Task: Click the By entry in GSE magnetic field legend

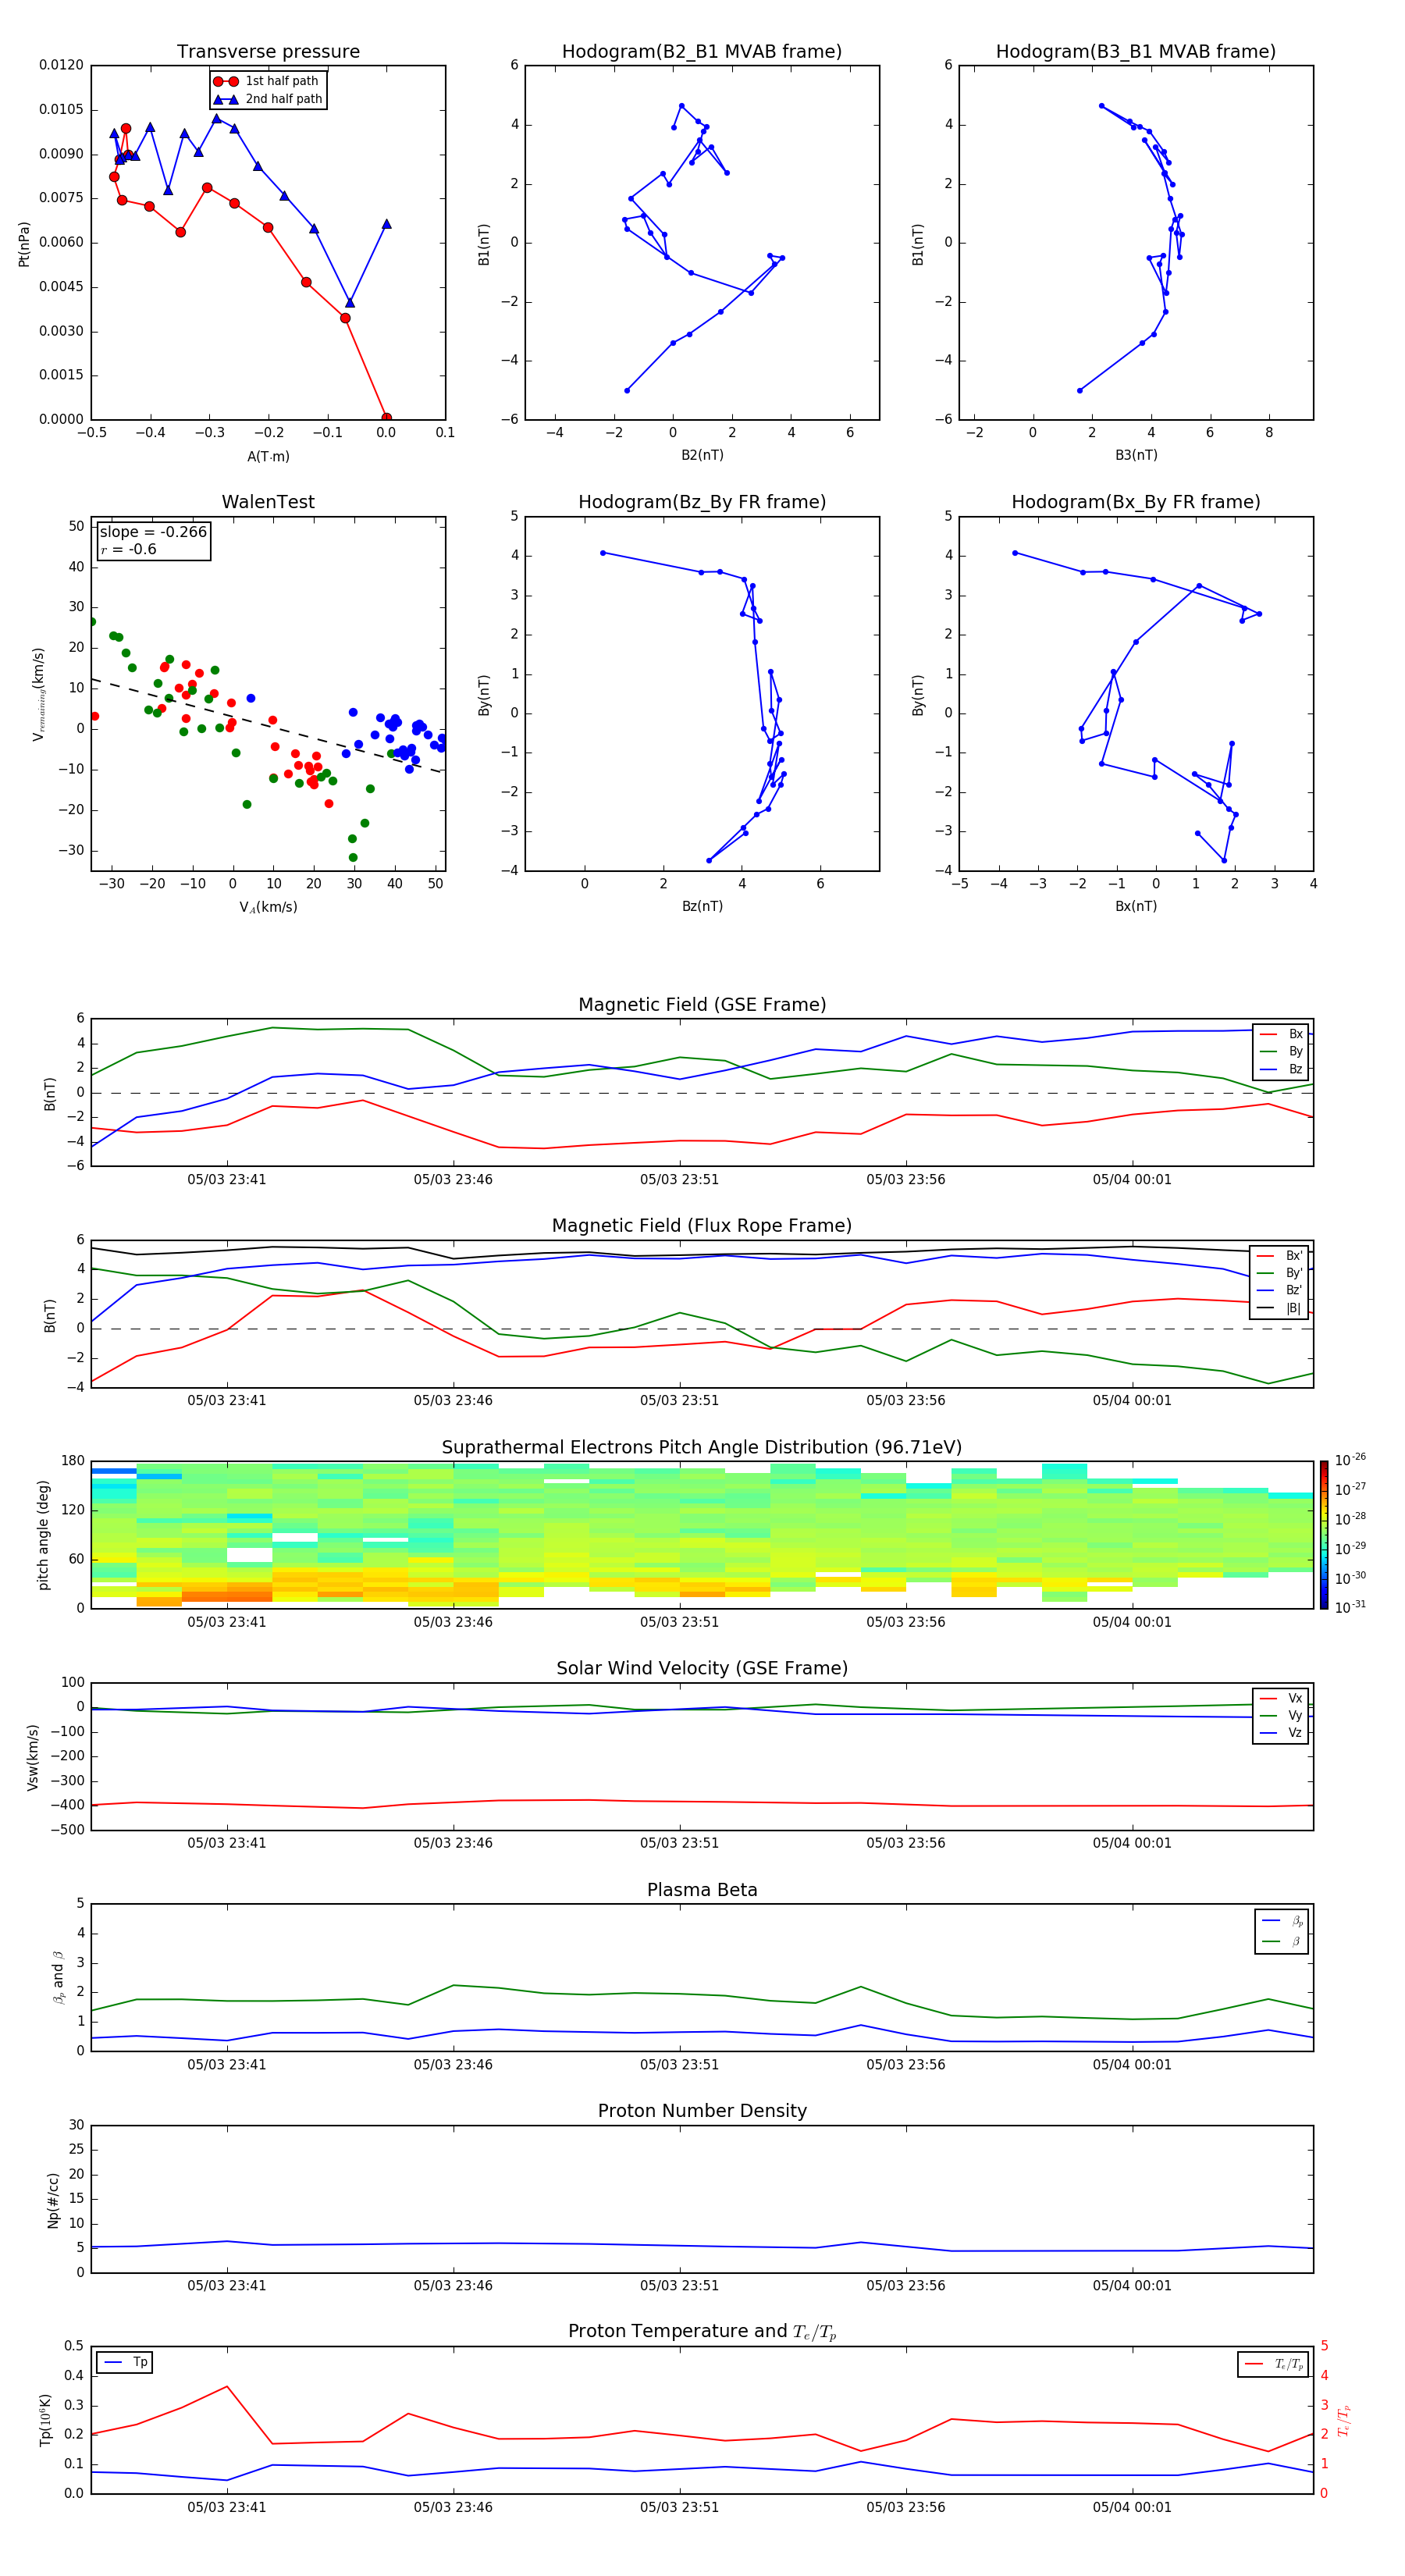Action: pos(1281,1052)
